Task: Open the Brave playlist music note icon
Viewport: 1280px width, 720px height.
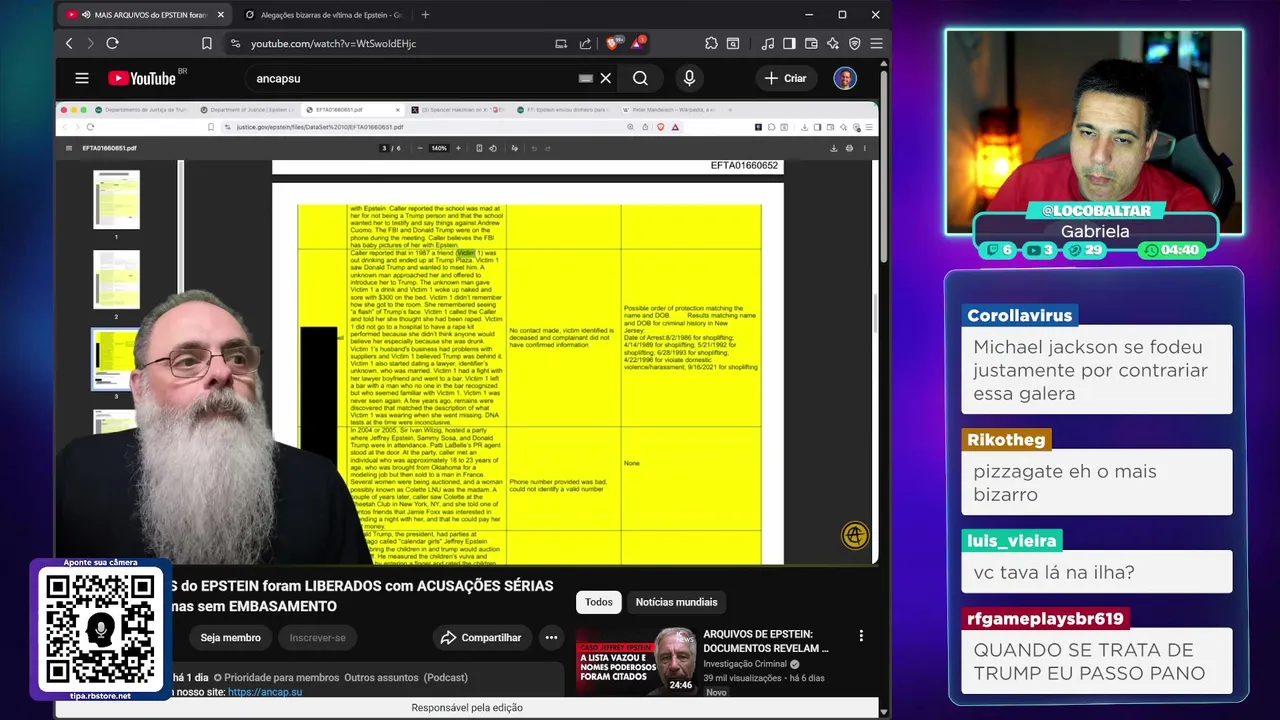Action: pyautogui.click(x=767, y=44)
